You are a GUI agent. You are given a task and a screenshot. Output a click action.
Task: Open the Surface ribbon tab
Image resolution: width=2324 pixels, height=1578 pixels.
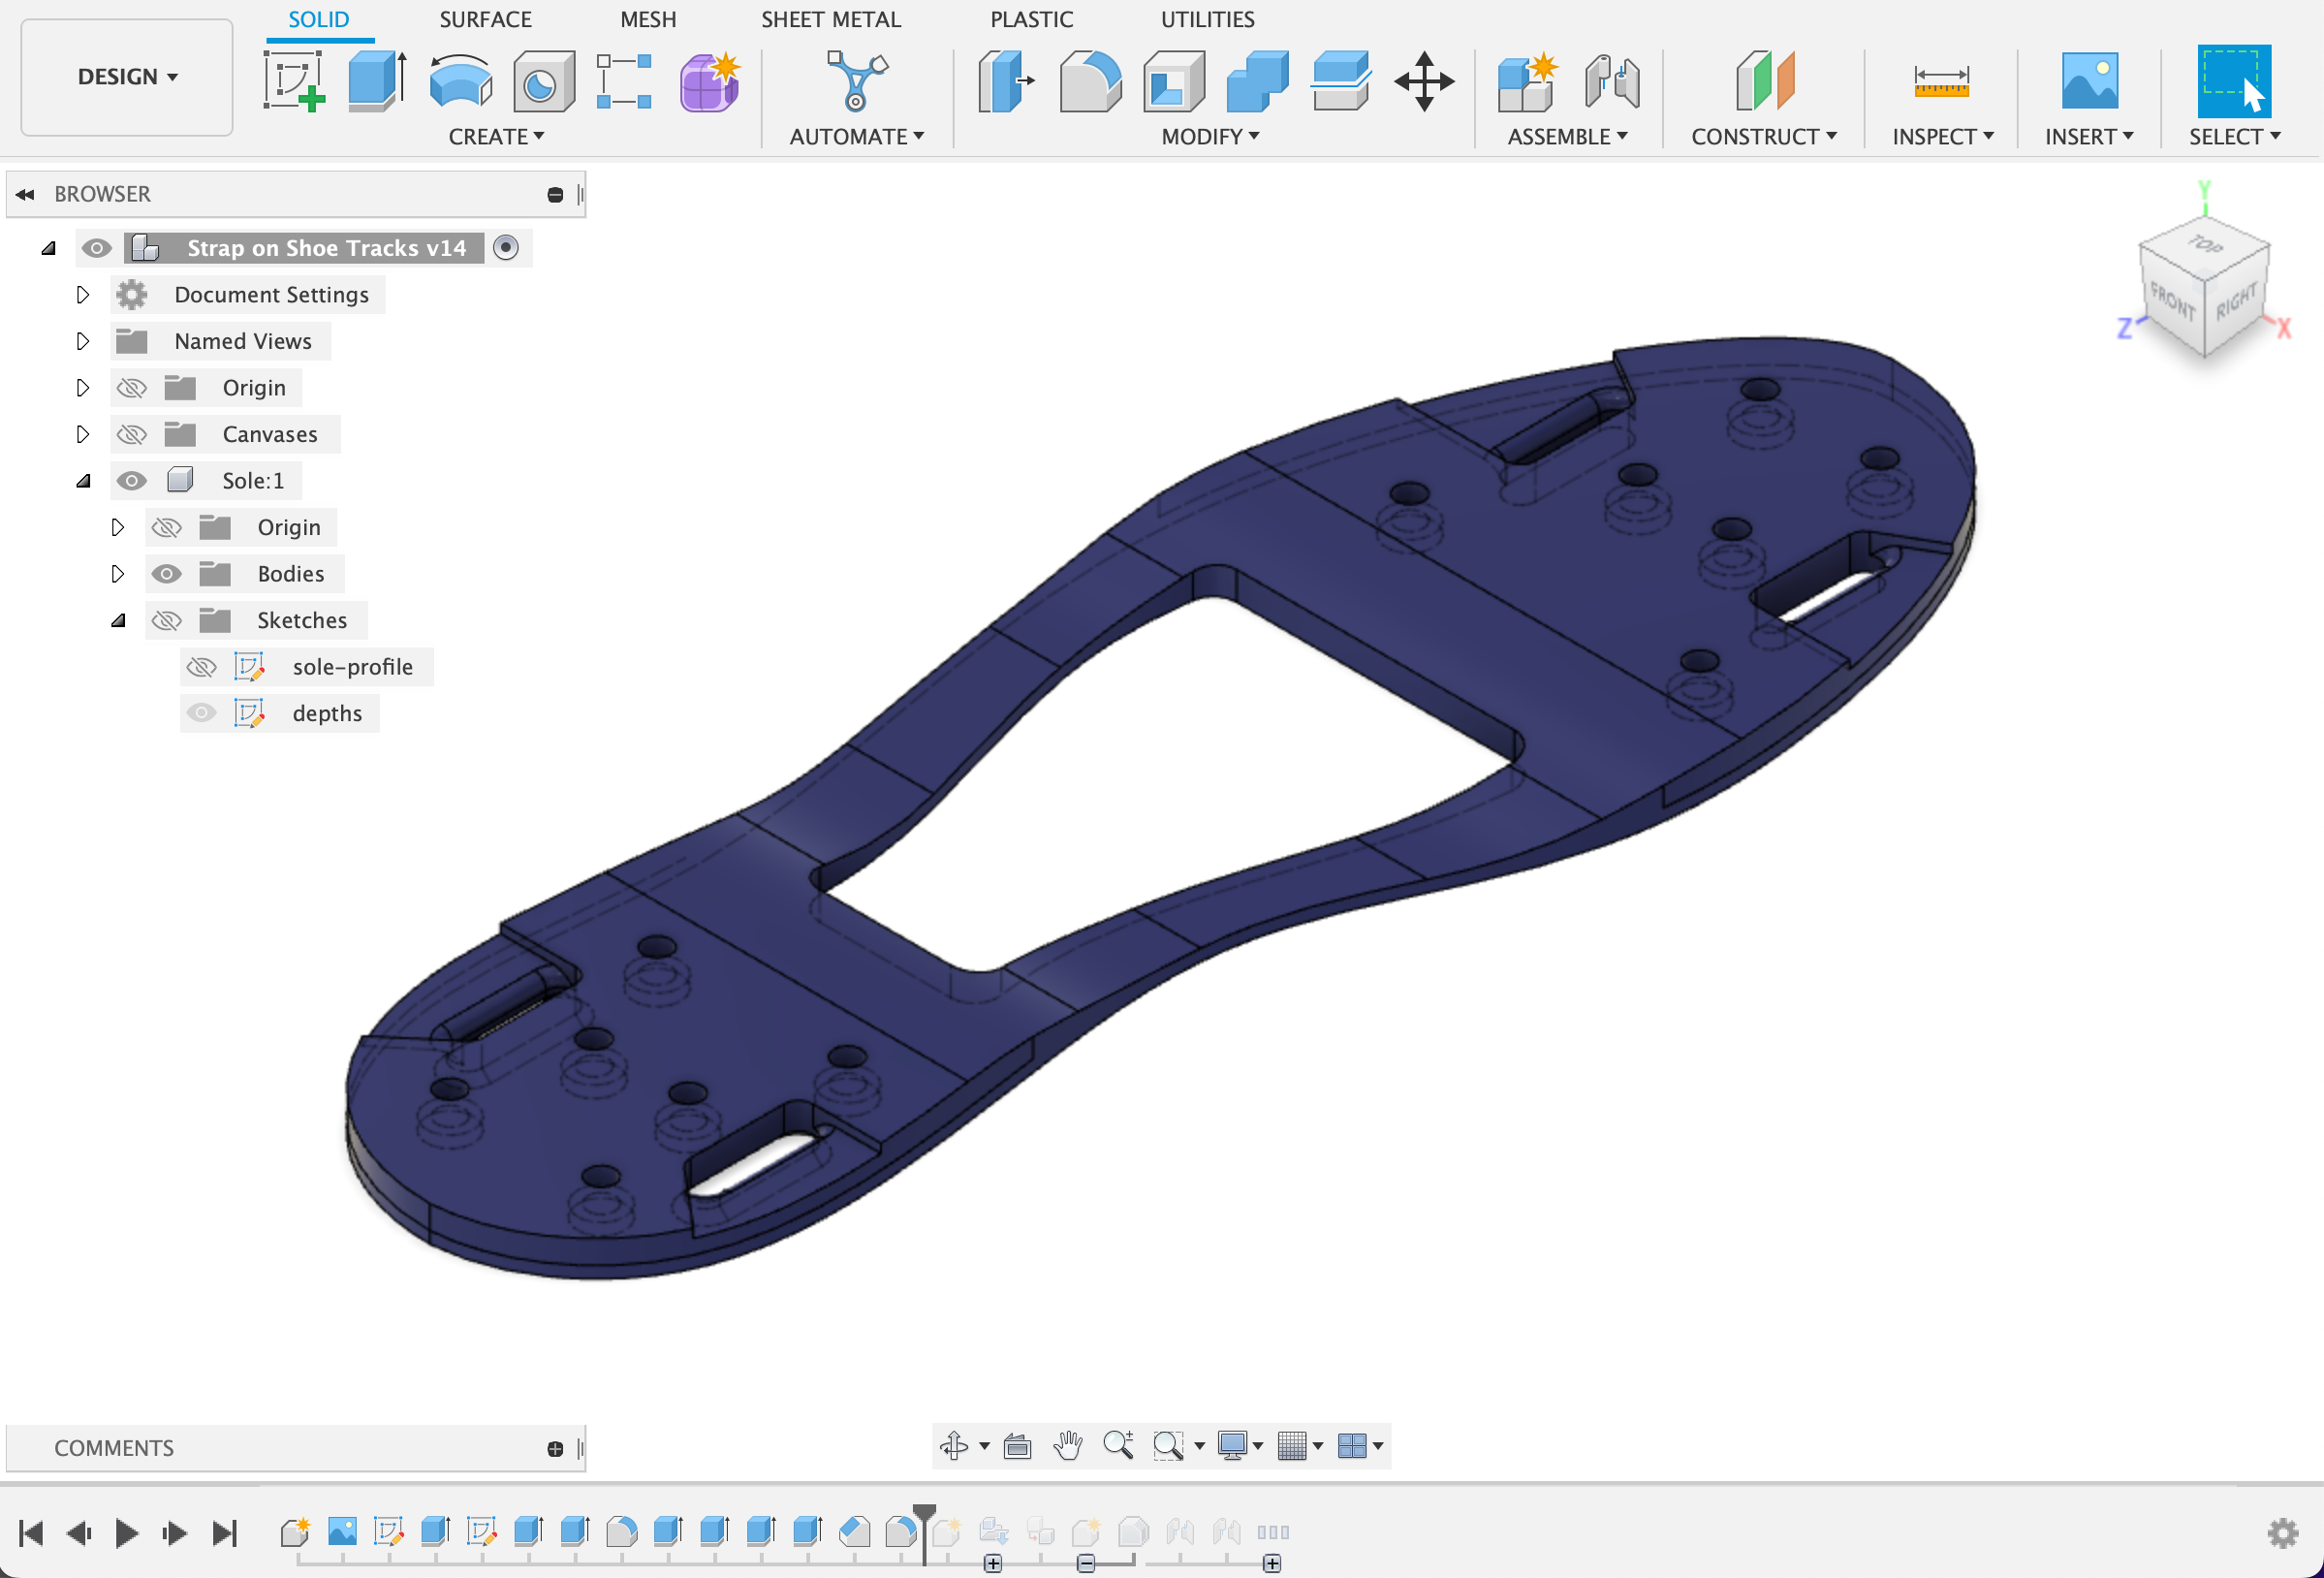click(485, 19)
